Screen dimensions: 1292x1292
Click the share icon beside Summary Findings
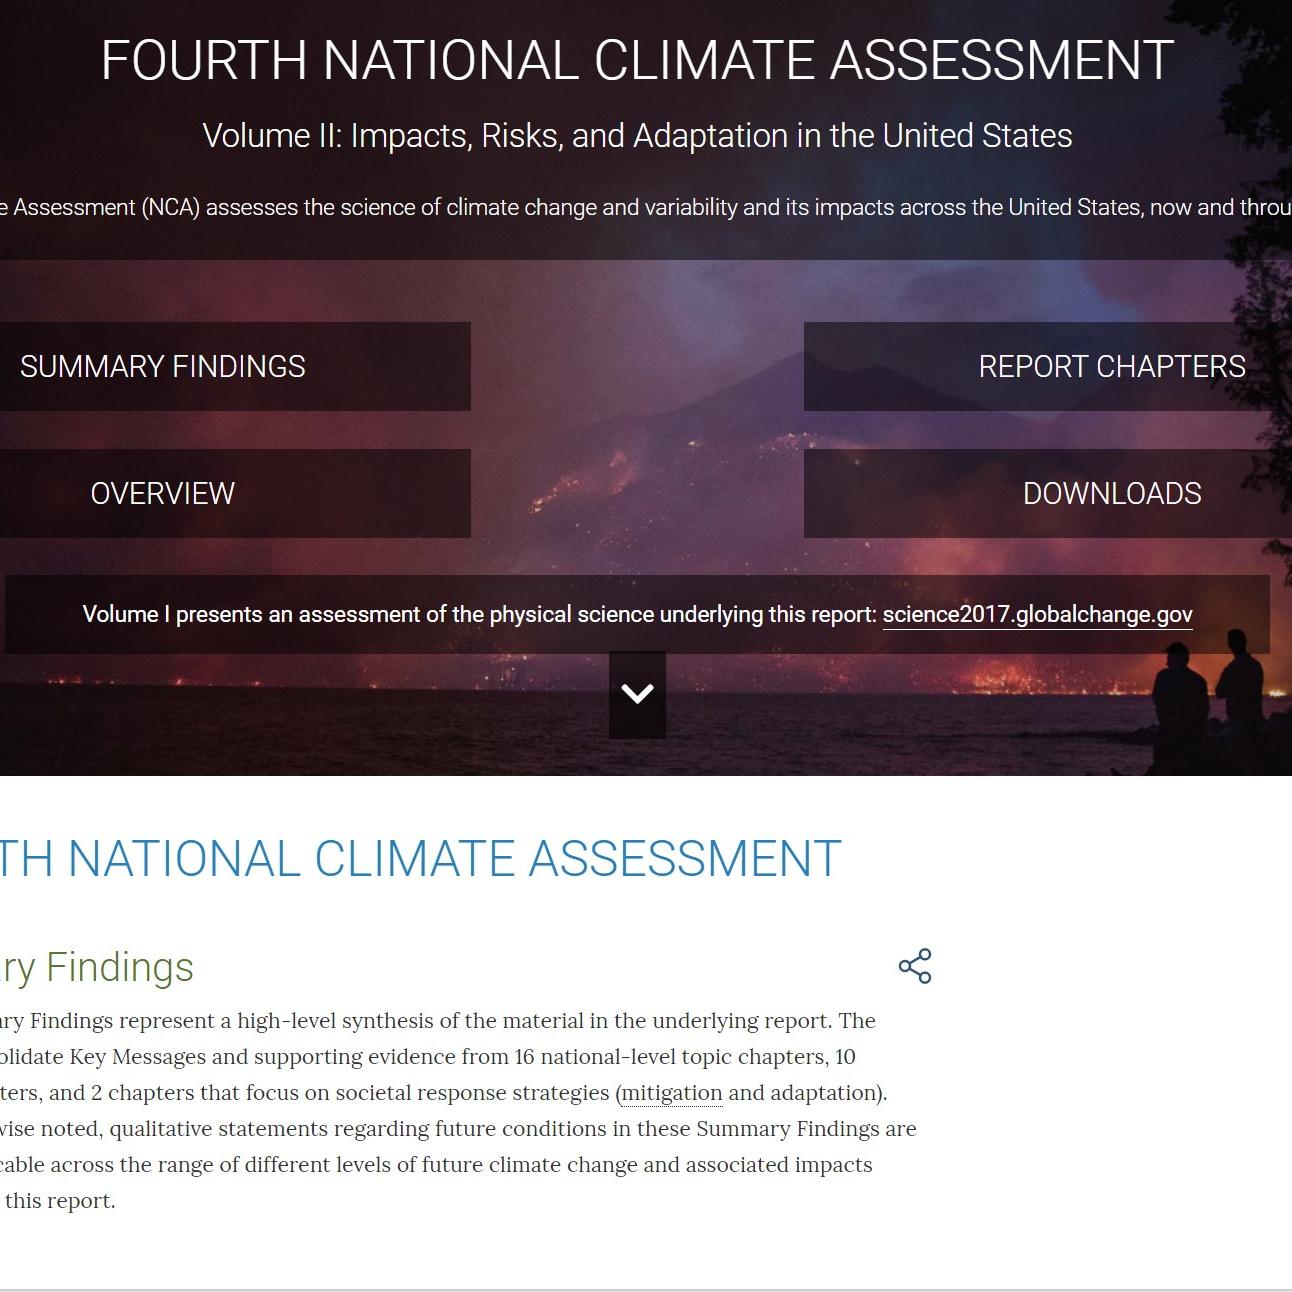[915, 966]
